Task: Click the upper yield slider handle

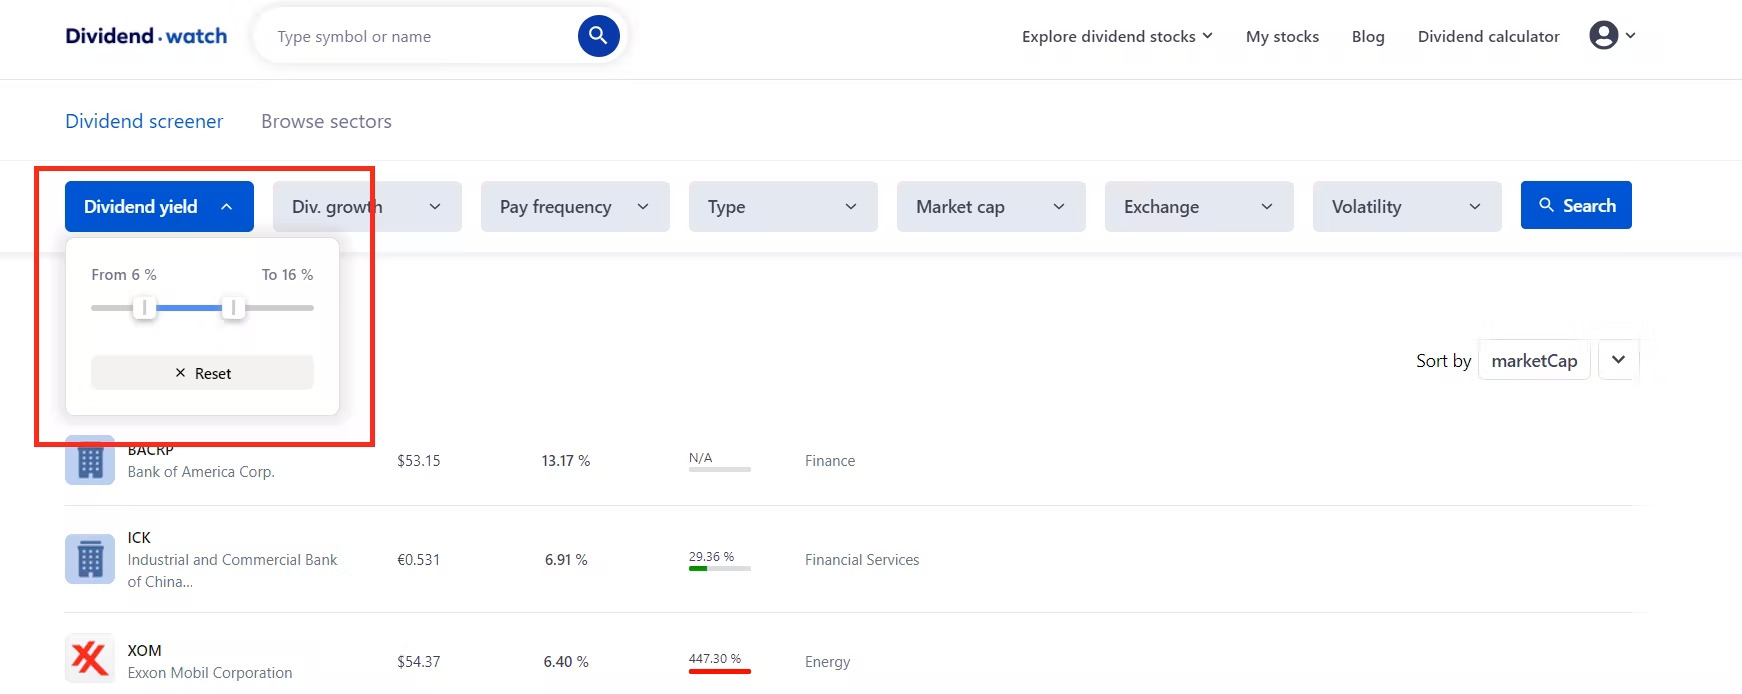Action: (233, 308)
